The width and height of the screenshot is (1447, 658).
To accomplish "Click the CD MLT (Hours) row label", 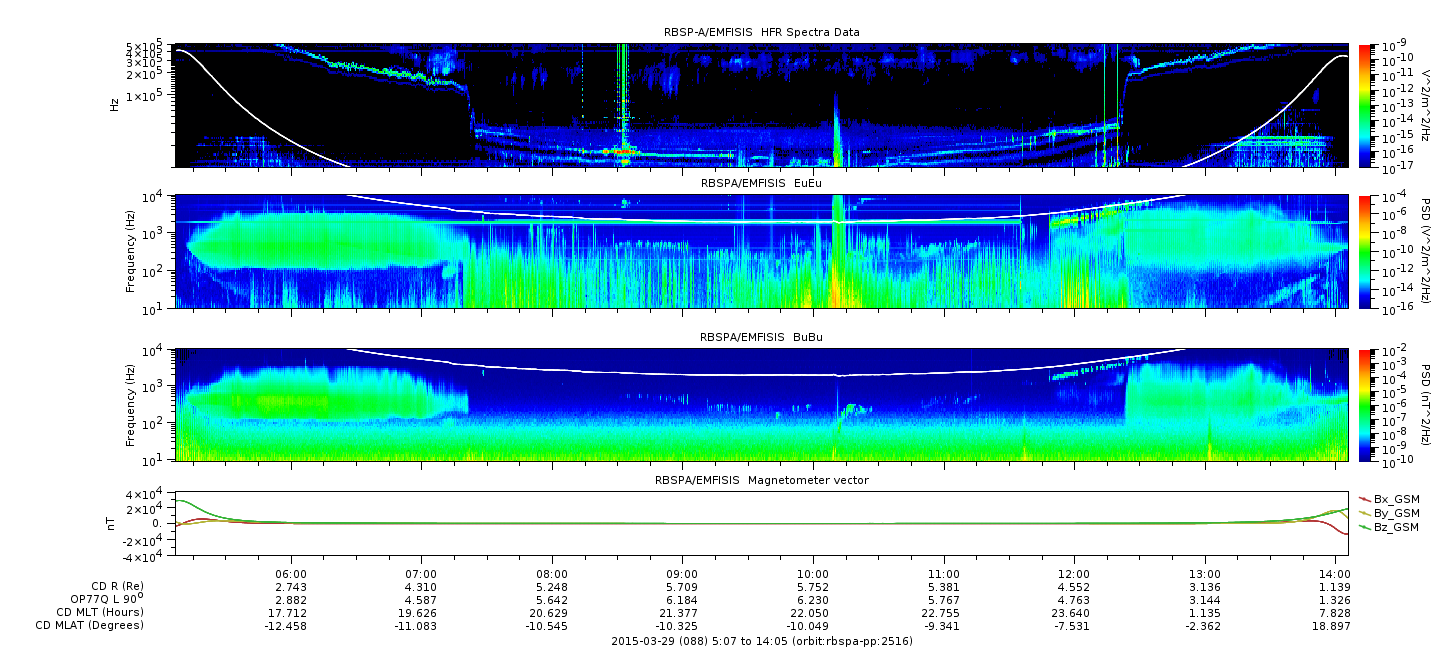I will tap(100, 612).
